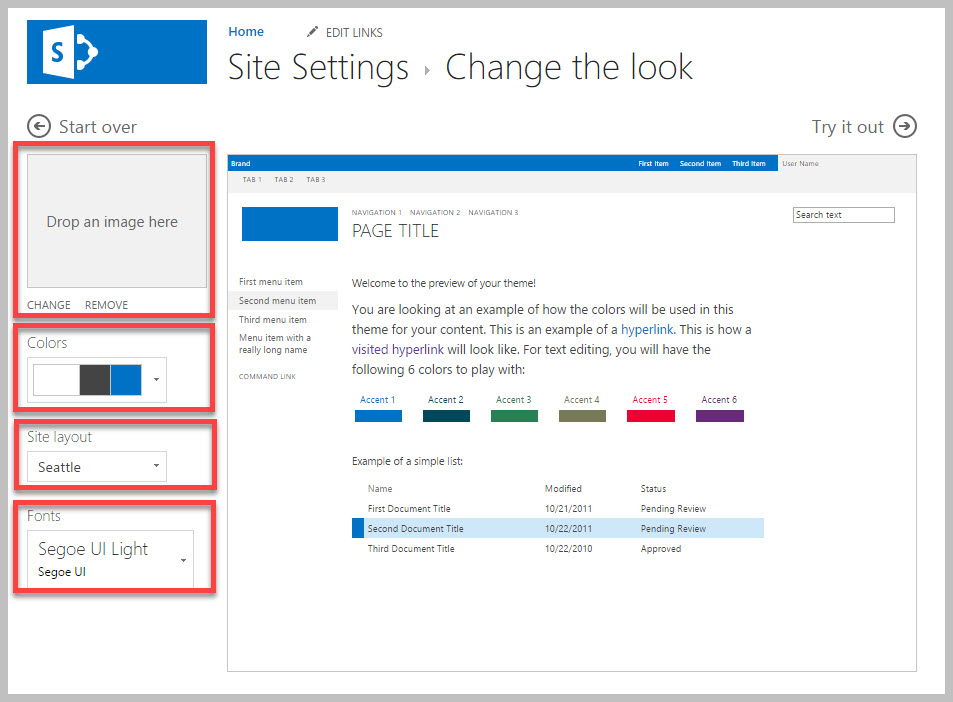
Task: Click the Start over back arrow icon
Action: [x=38, y=126]
